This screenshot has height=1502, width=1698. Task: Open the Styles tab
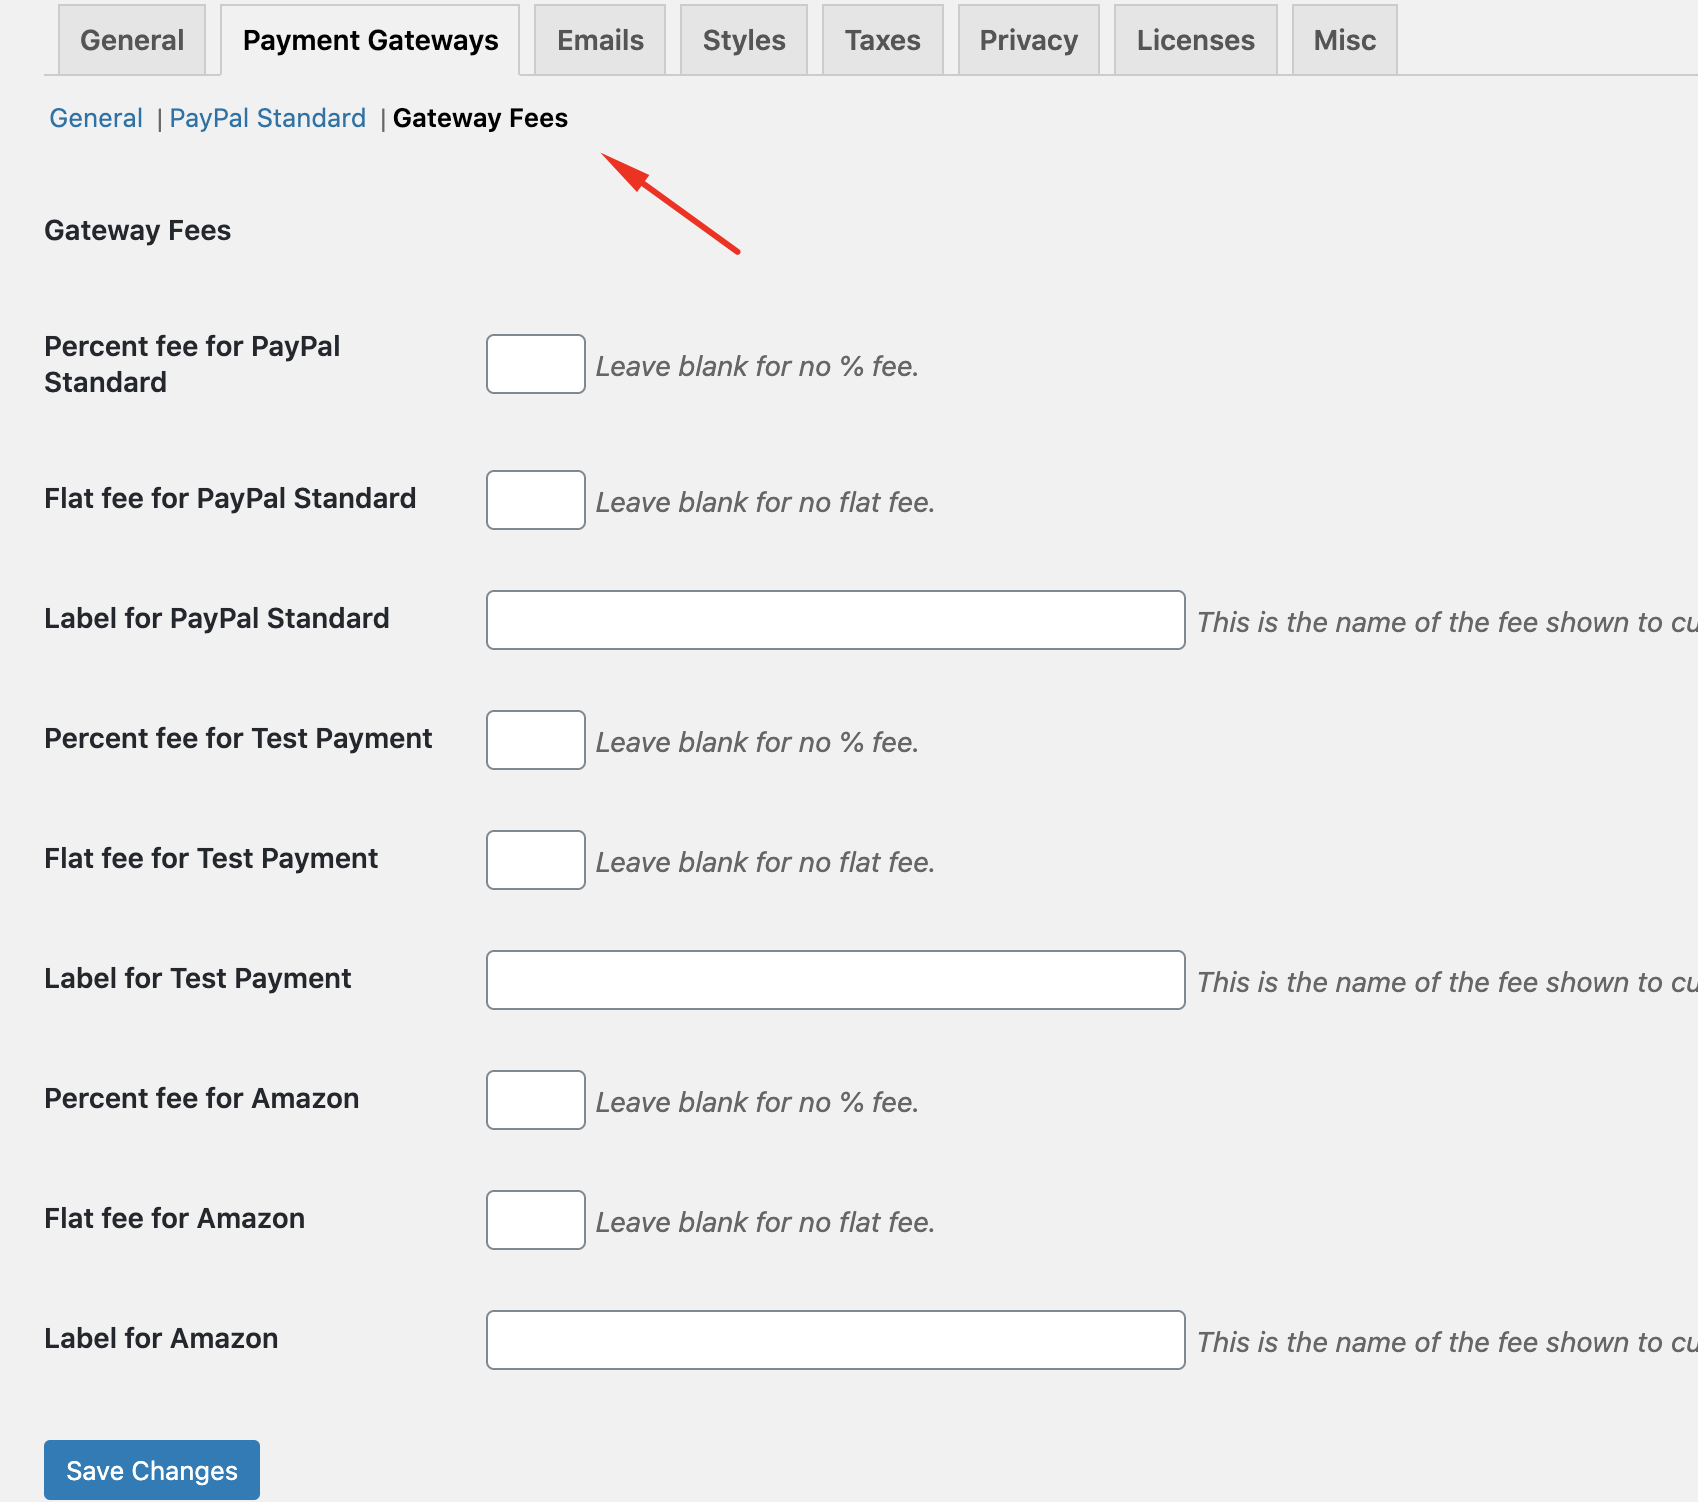click(744, 40)
